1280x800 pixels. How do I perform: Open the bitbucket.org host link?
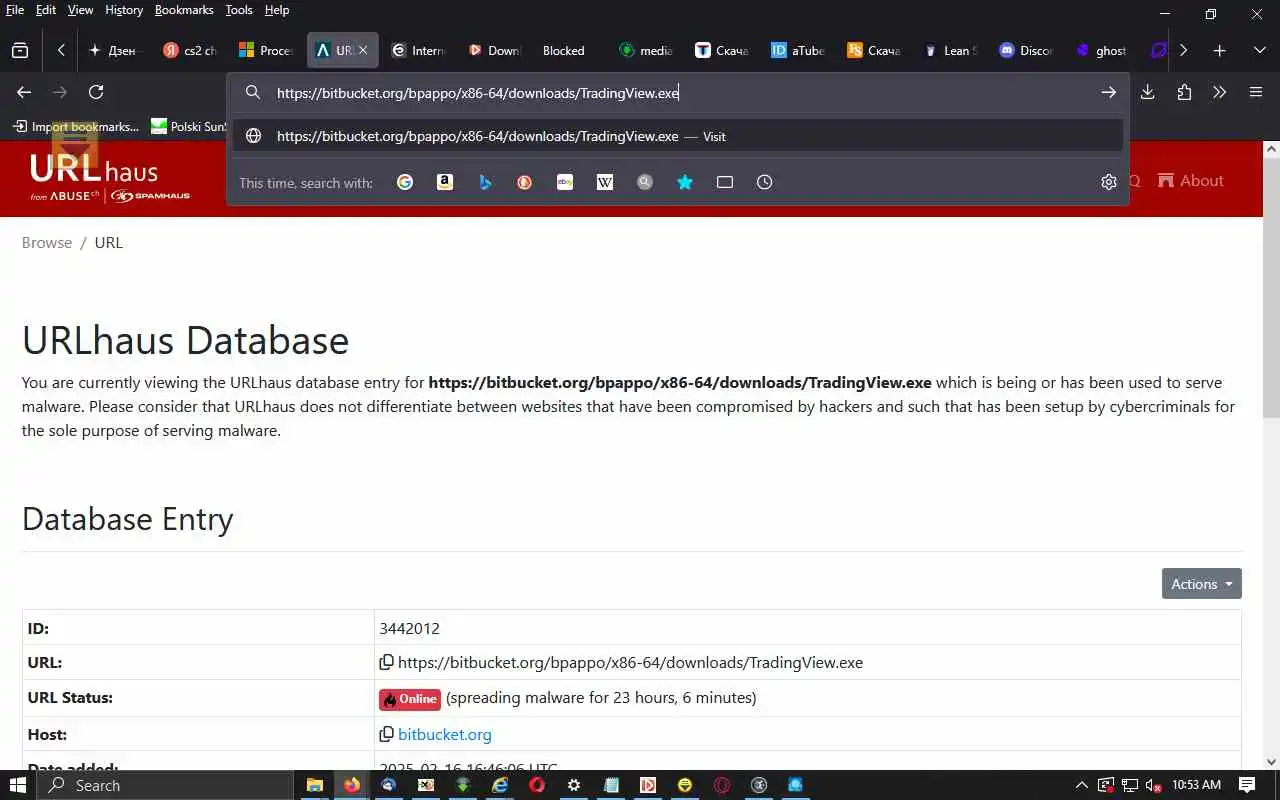tap(445, 734)
